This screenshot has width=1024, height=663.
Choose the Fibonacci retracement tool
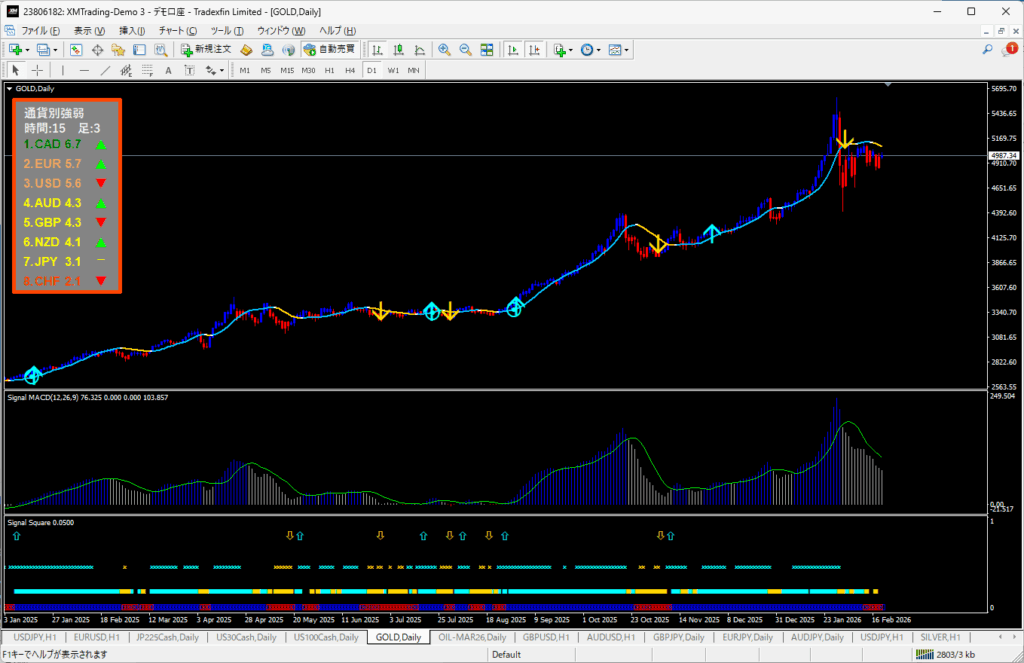tap(147, 70)
